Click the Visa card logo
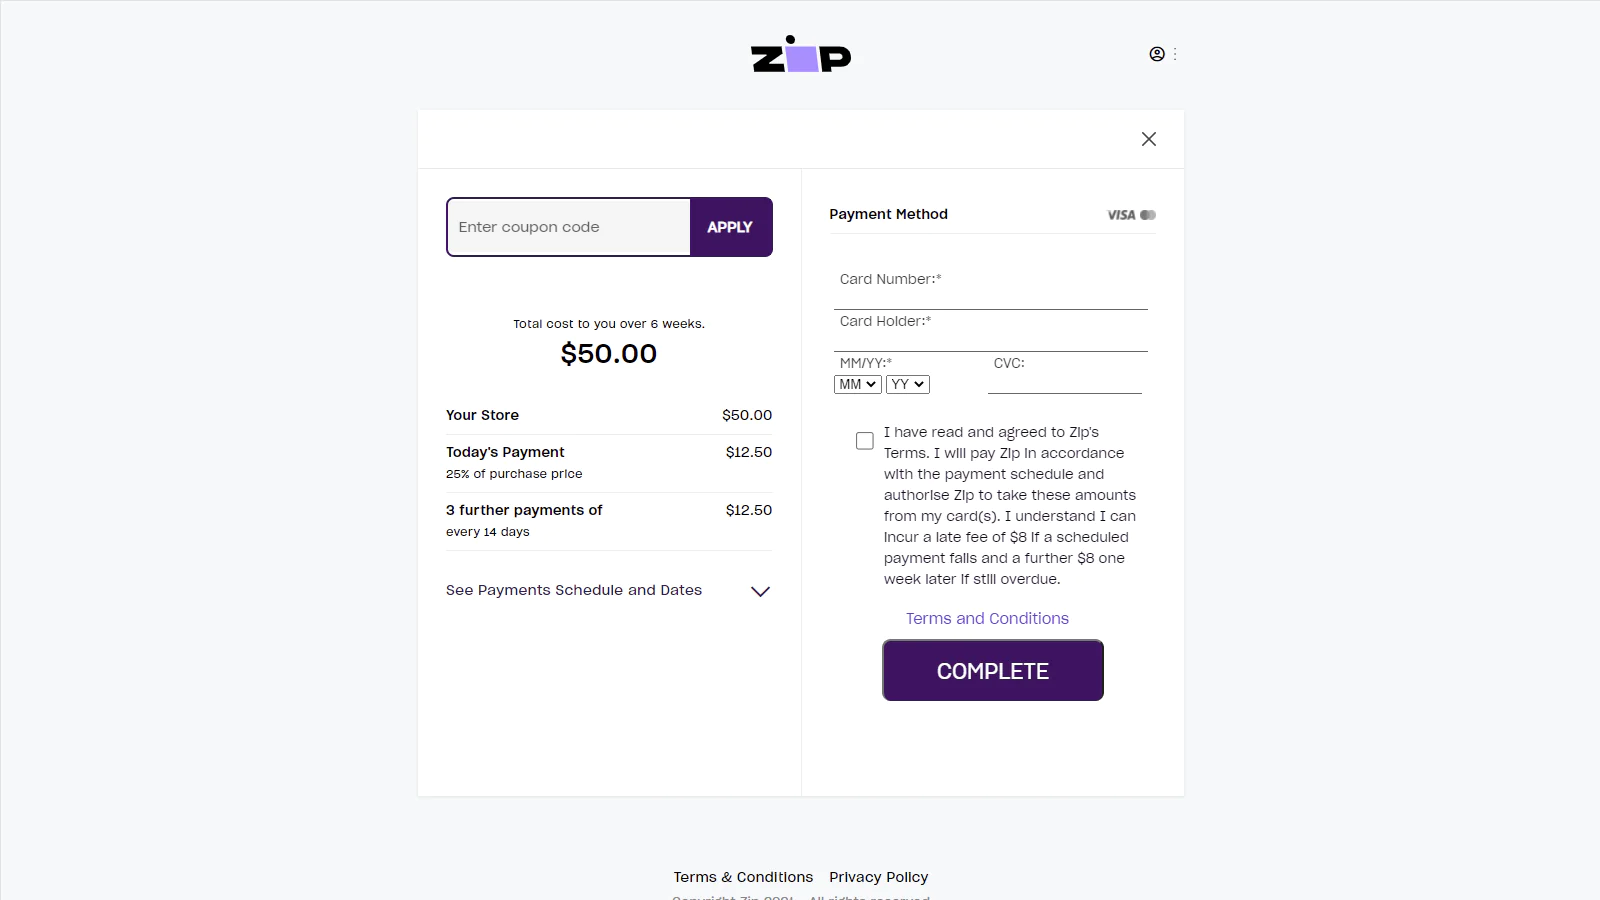The width and height of the screenshot is (1600, 900). point(1121,215)
